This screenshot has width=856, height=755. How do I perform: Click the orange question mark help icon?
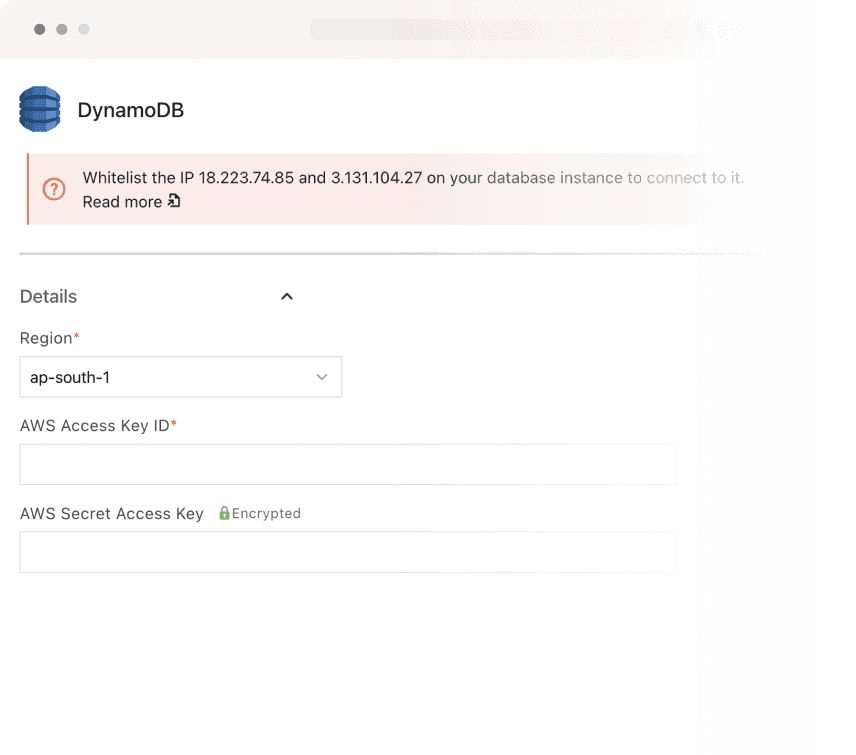[x=54, y=189]
